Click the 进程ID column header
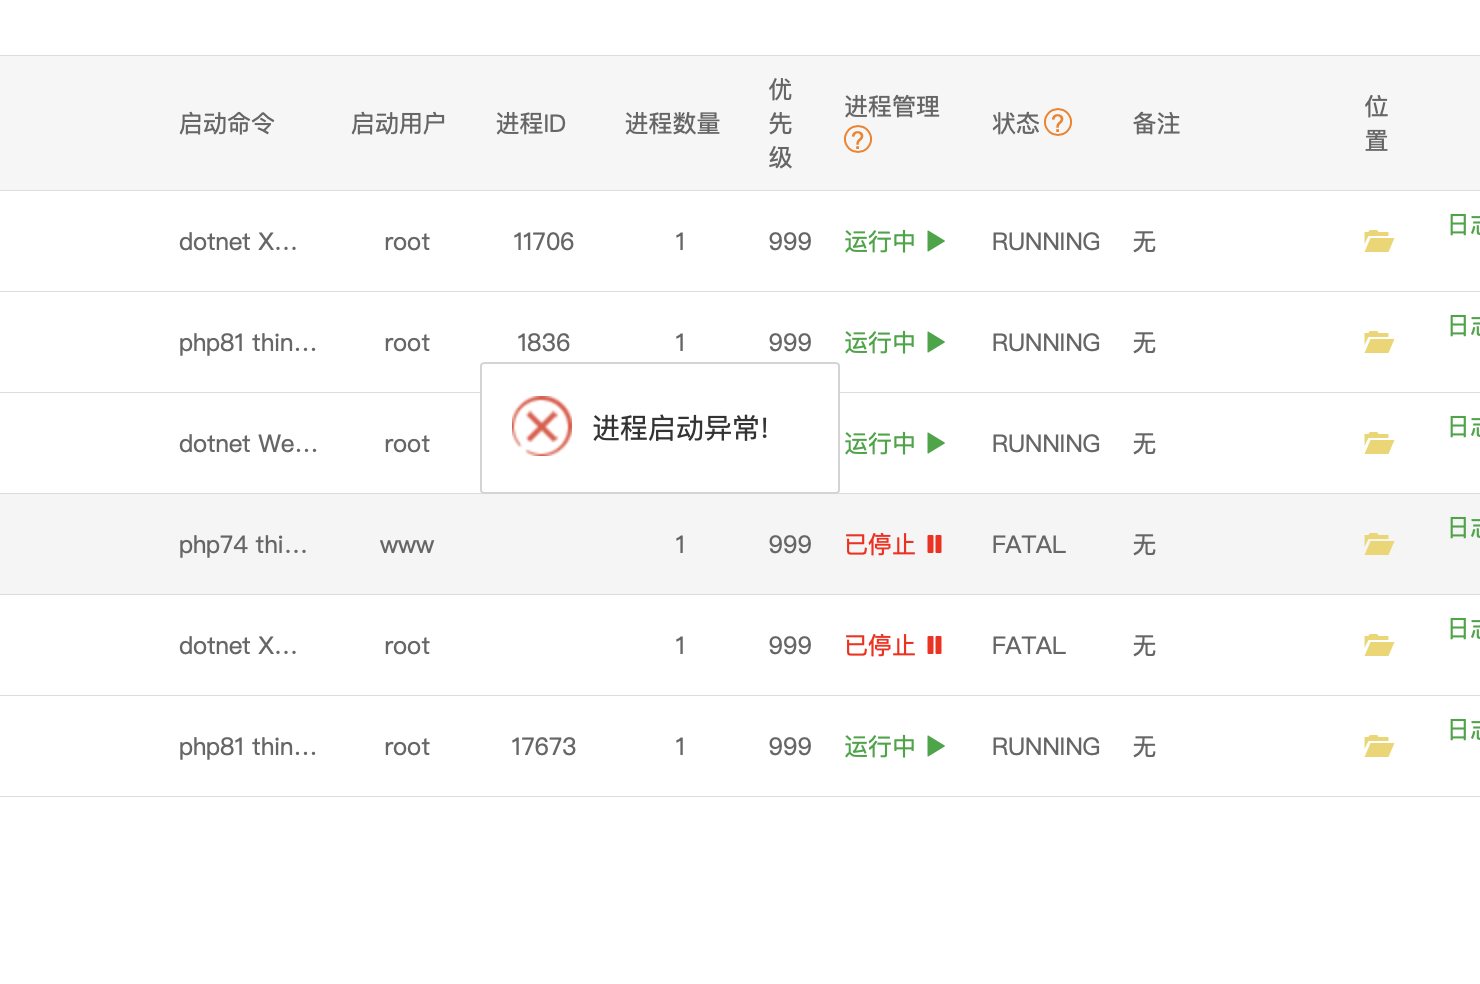 click(x=531, y=123)
